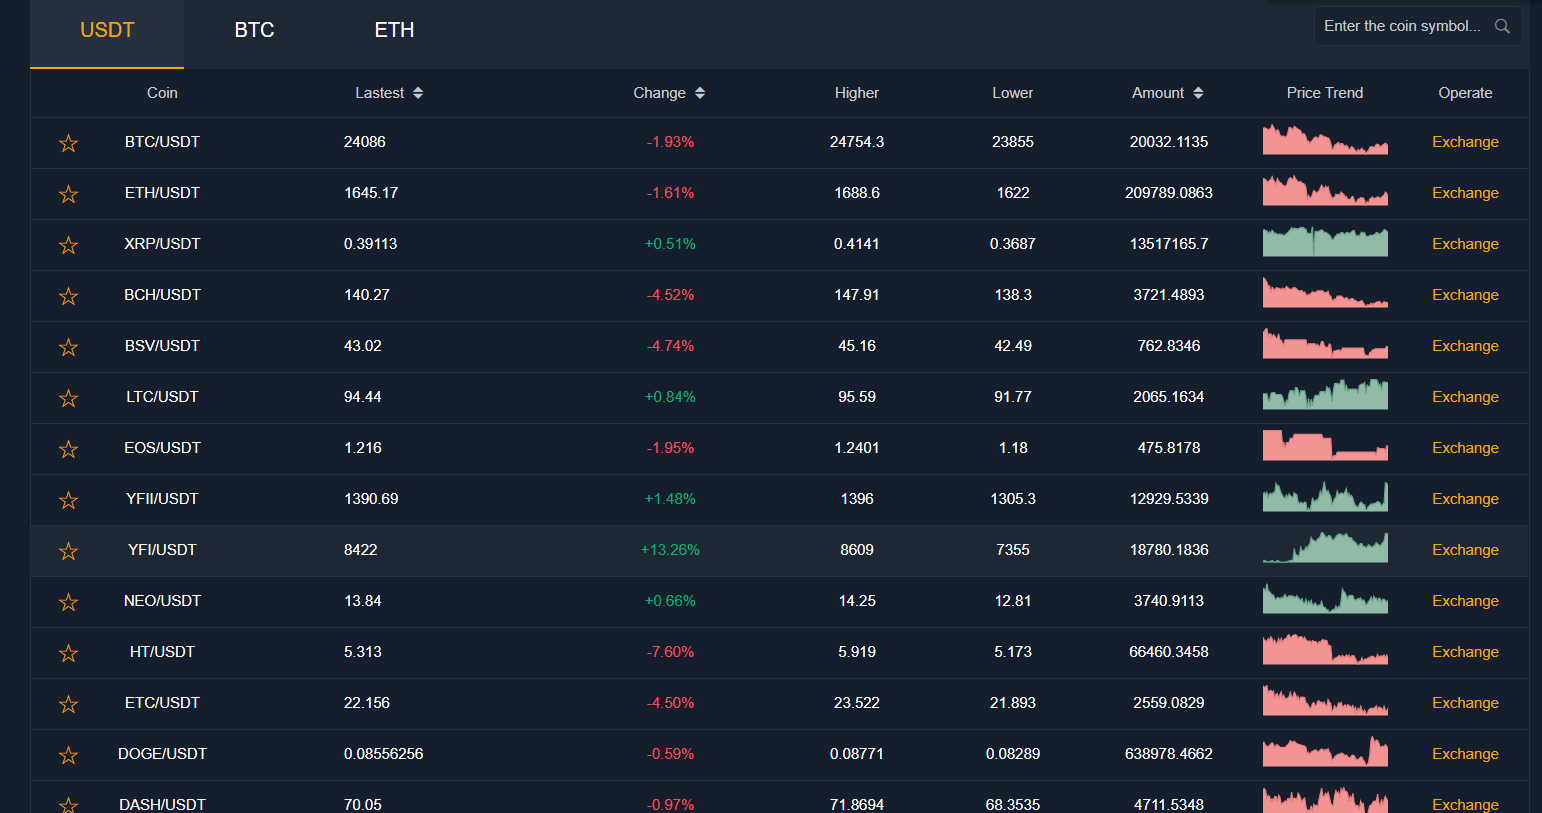Screen dimensions: 1542x813
Task: Sort by Lastest price arrows
Action: (418, 93)
